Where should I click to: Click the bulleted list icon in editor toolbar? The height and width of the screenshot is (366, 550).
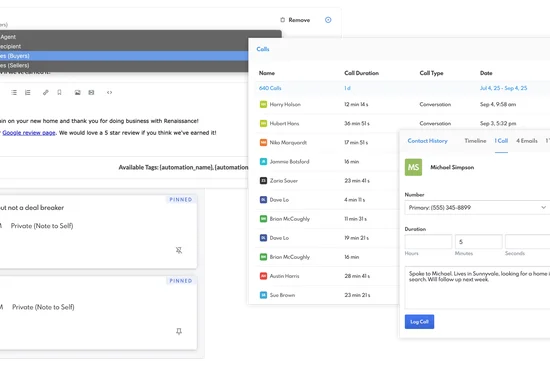pos(14,93)
